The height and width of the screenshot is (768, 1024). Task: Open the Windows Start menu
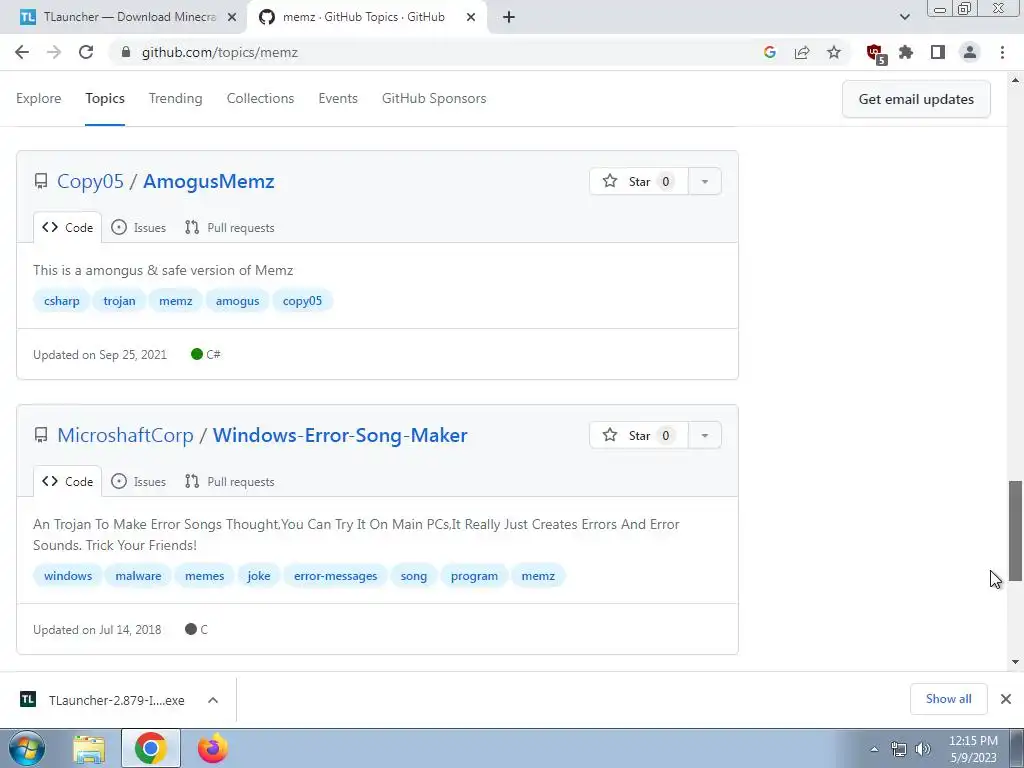click(x=26, y=748)
